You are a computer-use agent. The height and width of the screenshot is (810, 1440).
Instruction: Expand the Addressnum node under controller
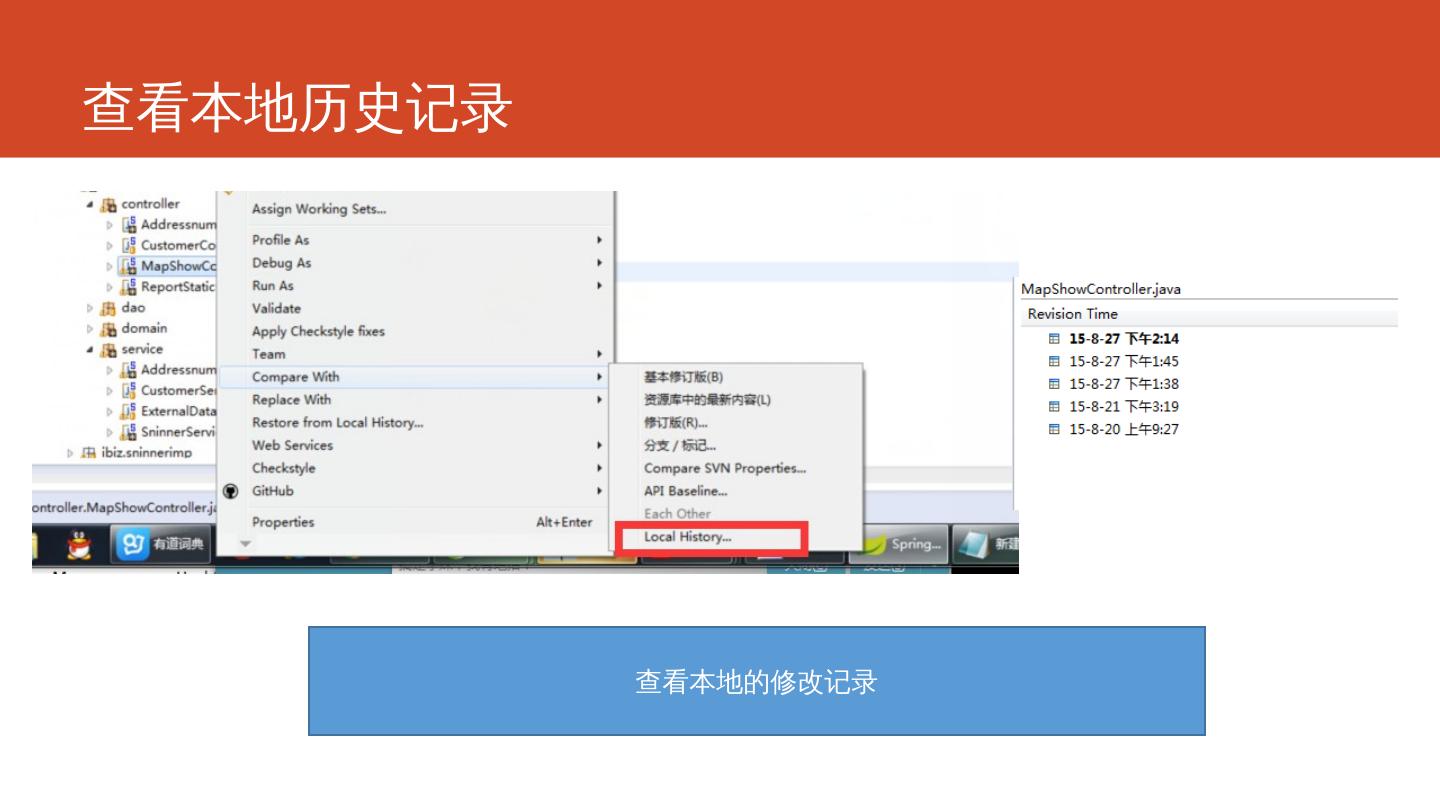111,225
